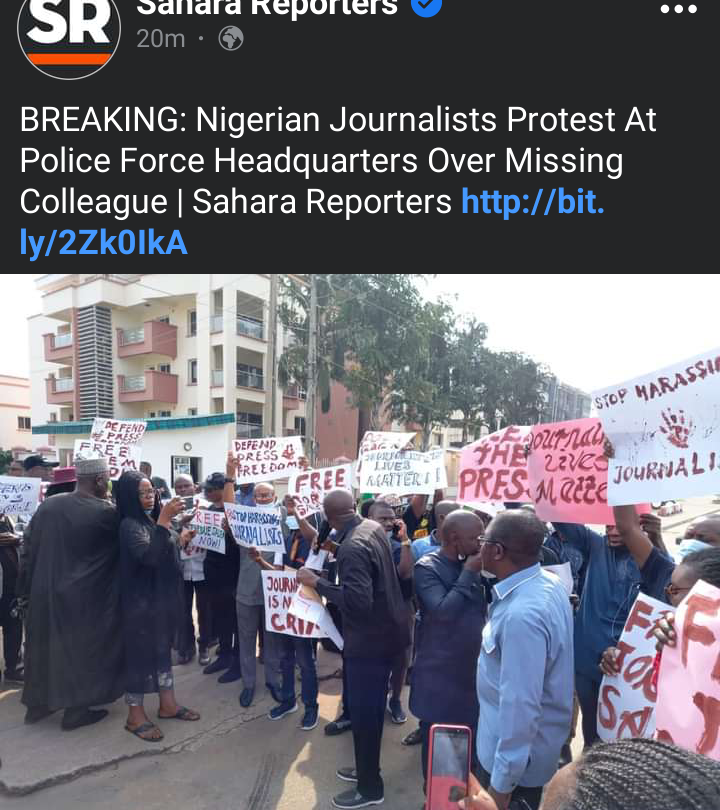Tap the Journalism Is Not a Crime sign
The height and width of the screenshot is (810, 720).
click(x=290, y=603)
